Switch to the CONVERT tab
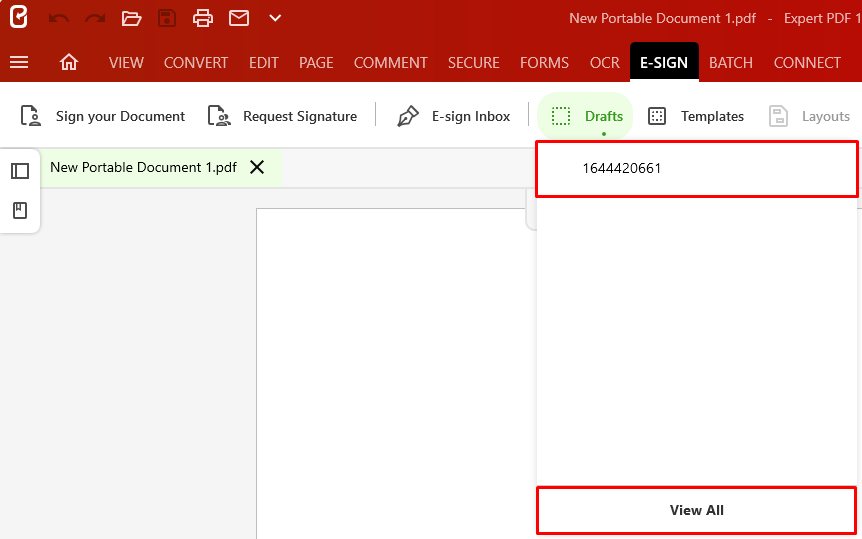Image resolution: width=862 pixels, height=539 pixels. click(196, 63)
